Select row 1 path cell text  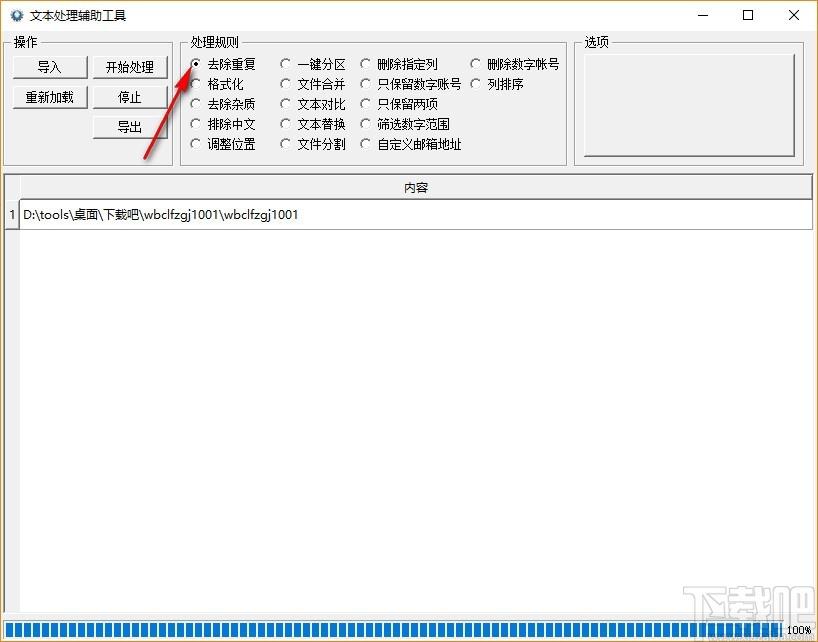161,214
